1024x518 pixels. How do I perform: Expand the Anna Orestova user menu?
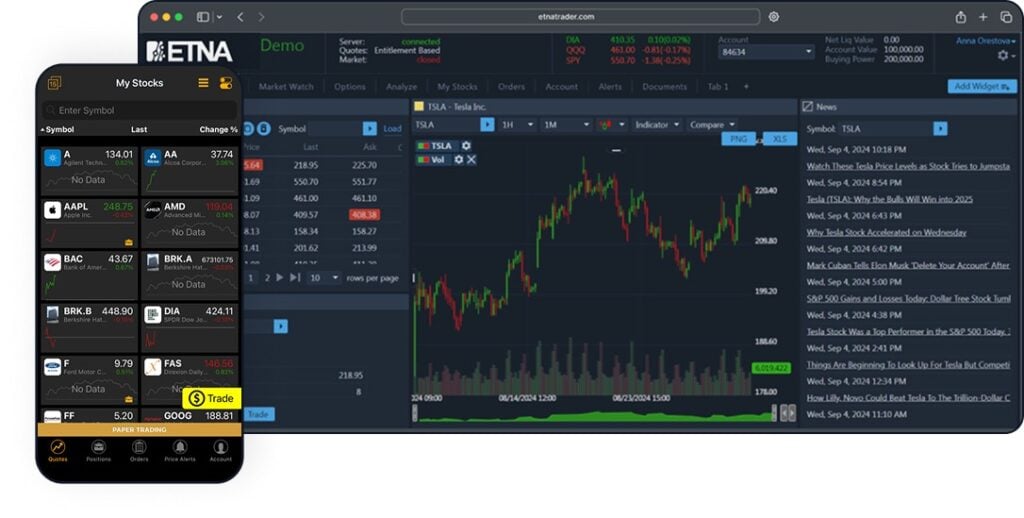pos(985,40)
